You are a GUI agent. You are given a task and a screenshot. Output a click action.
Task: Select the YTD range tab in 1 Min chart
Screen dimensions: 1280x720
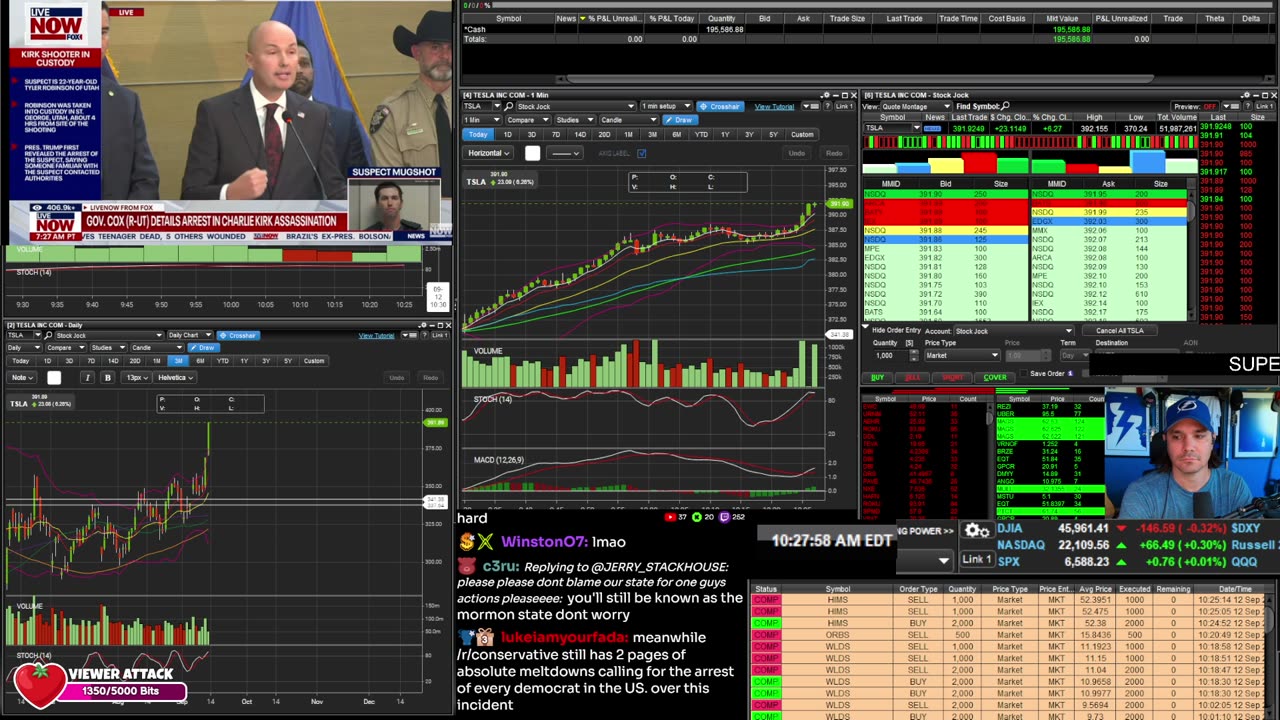click(701, 134)
